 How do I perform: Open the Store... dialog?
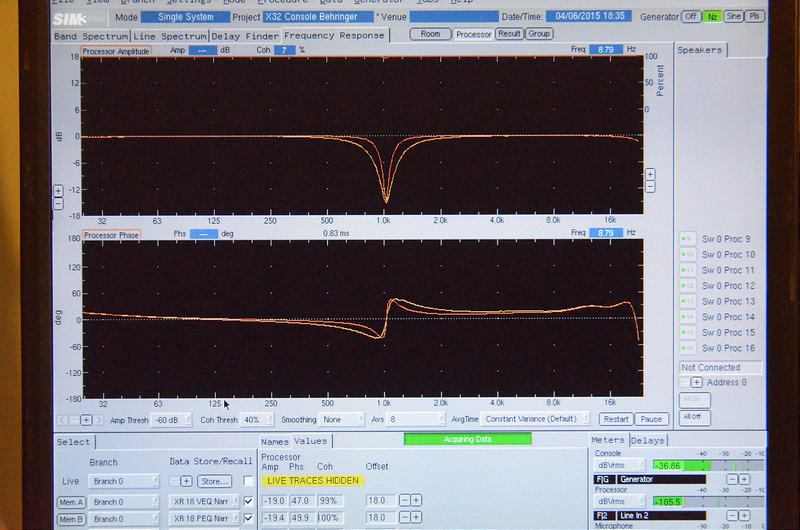[214, 482]
